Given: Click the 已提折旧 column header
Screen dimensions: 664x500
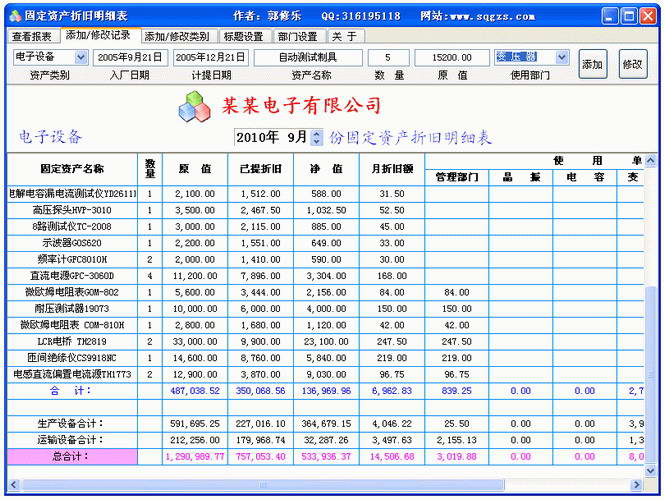Looking at the screenshot, I should tap(261, 169).
